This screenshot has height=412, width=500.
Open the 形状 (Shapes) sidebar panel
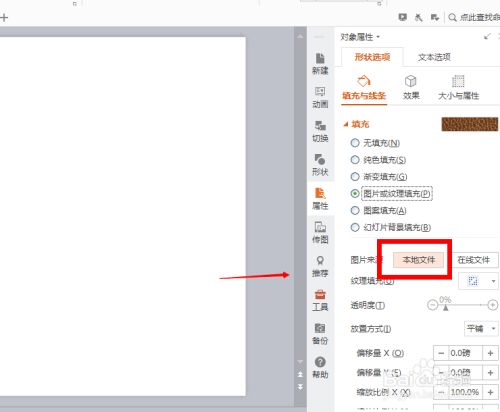click(320, 165)
